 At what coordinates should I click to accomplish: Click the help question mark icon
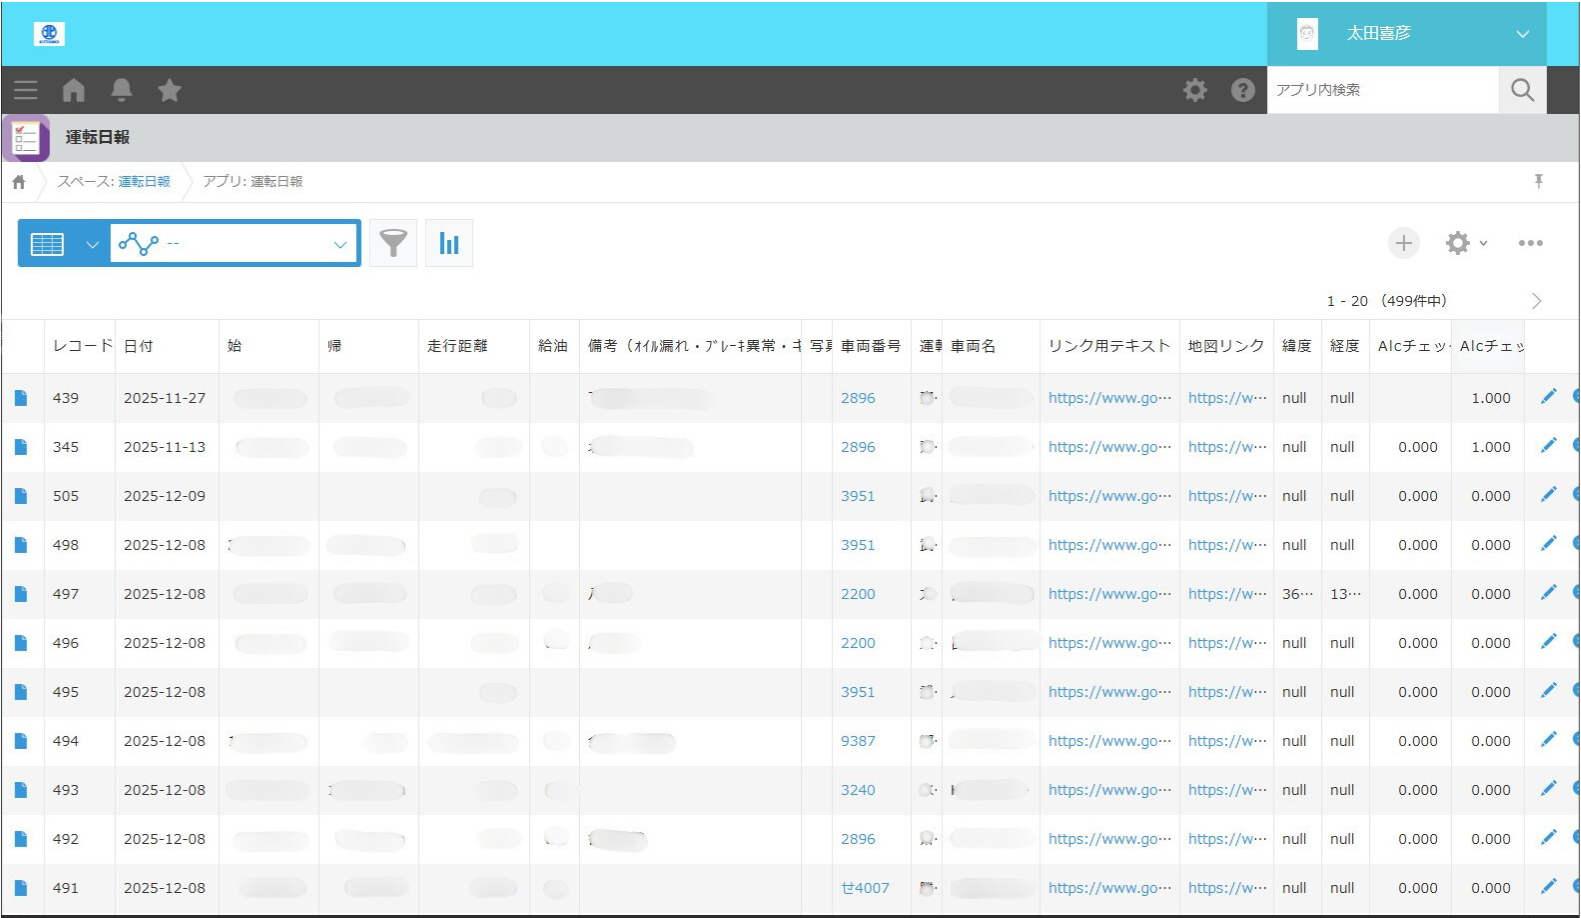1242,90
